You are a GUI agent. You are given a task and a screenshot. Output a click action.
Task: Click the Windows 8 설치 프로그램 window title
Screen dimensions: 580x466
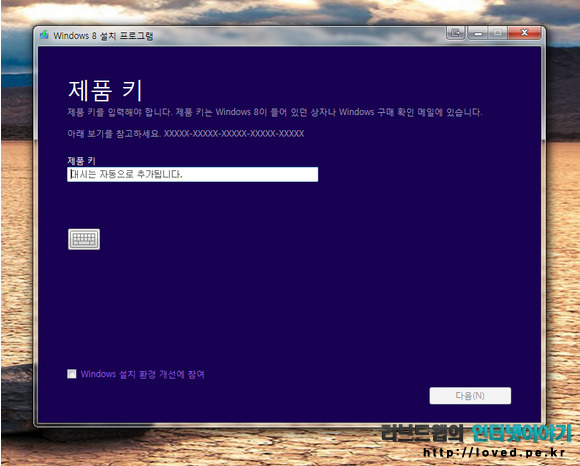coord(103,36)
